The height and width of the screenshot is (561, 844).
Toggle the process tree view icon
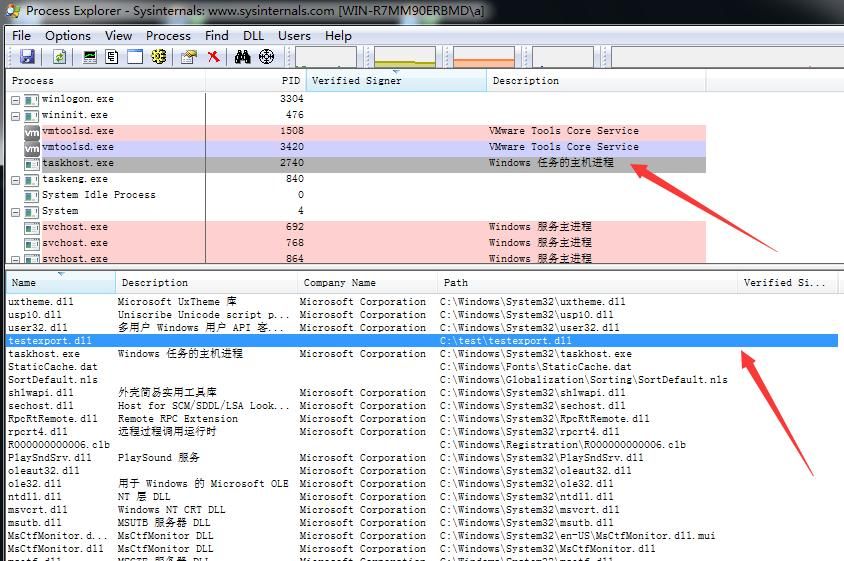(112, 57)
